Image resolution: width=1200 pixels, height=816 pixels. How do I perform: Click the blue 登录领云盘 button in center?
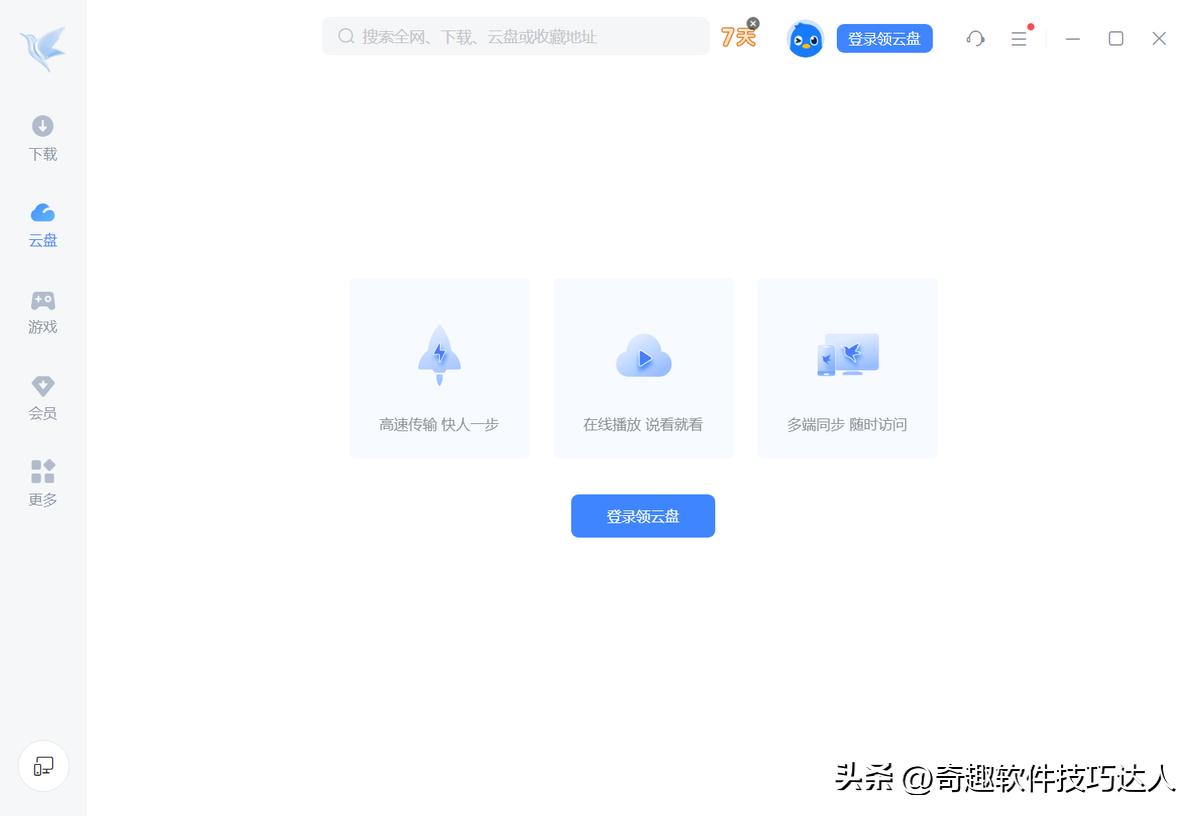[643, 516]
